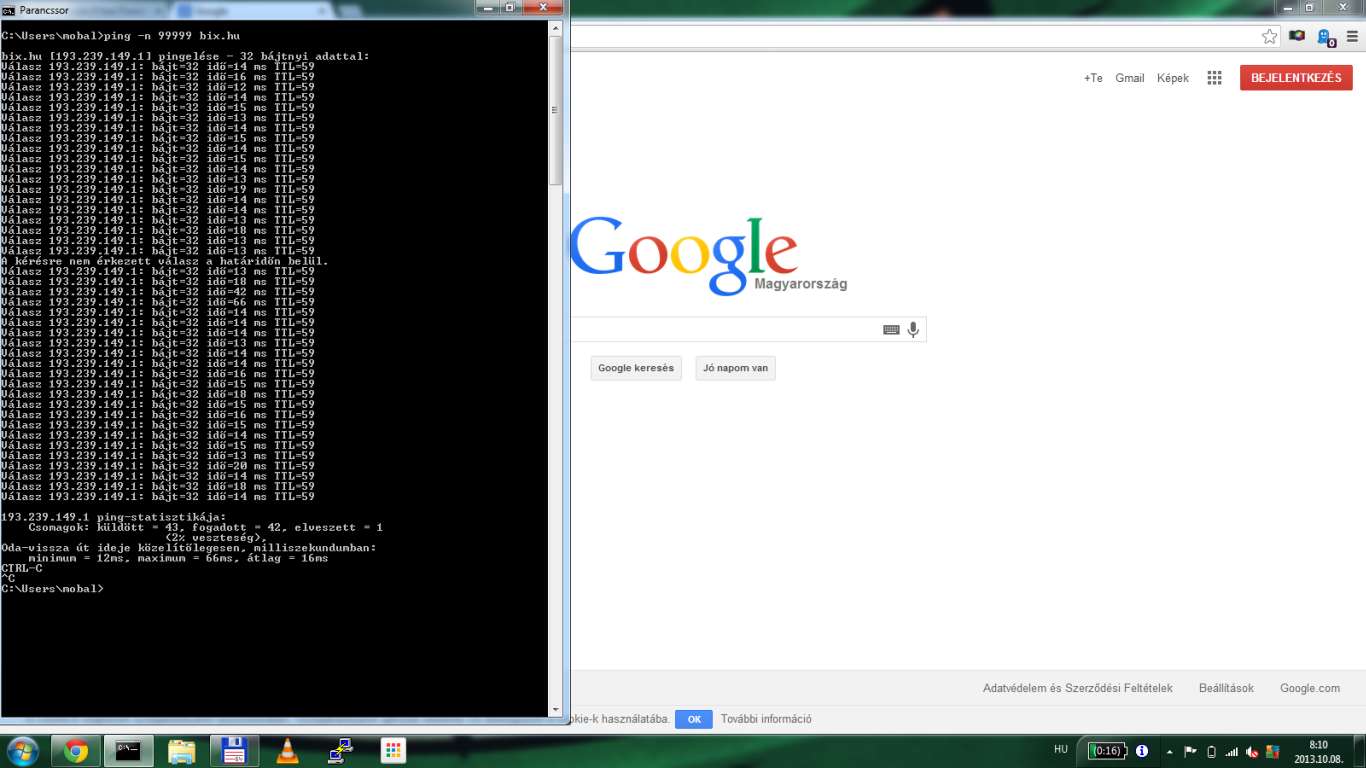Image resolution: width=1366 pixels, height=768 pixels.
Task: Click the 'Csomagok: küldött = 43' statistics line
Action: tap(205, 527)
